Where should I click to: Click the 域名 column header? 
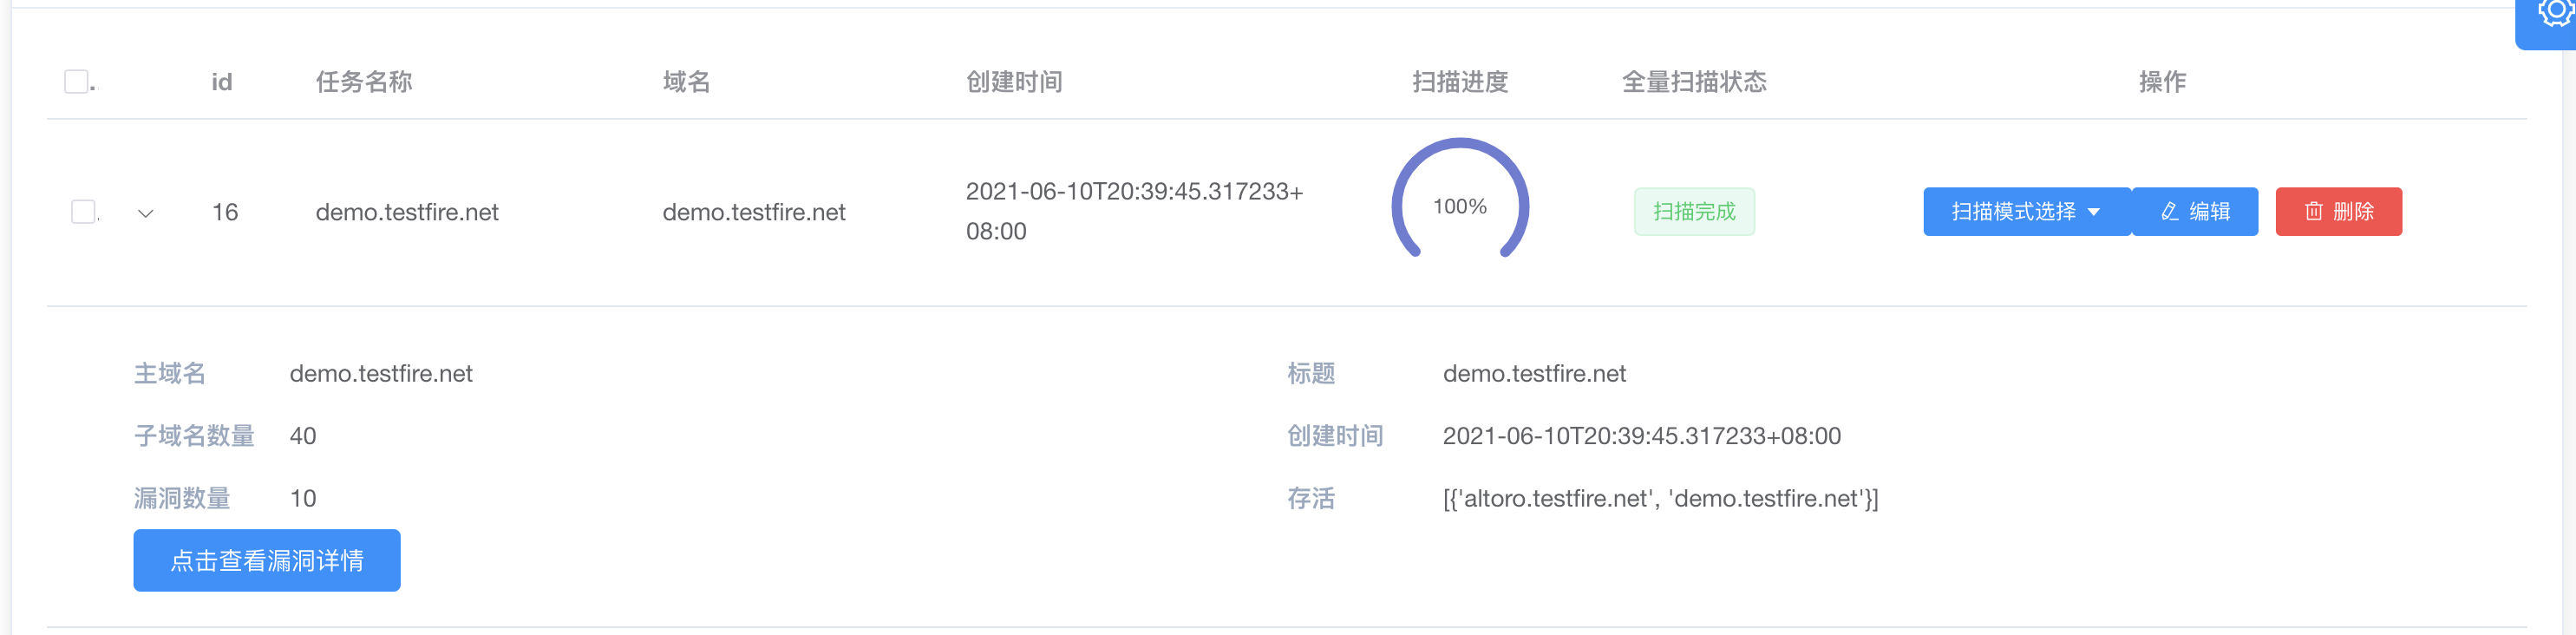tap(686, 82)
